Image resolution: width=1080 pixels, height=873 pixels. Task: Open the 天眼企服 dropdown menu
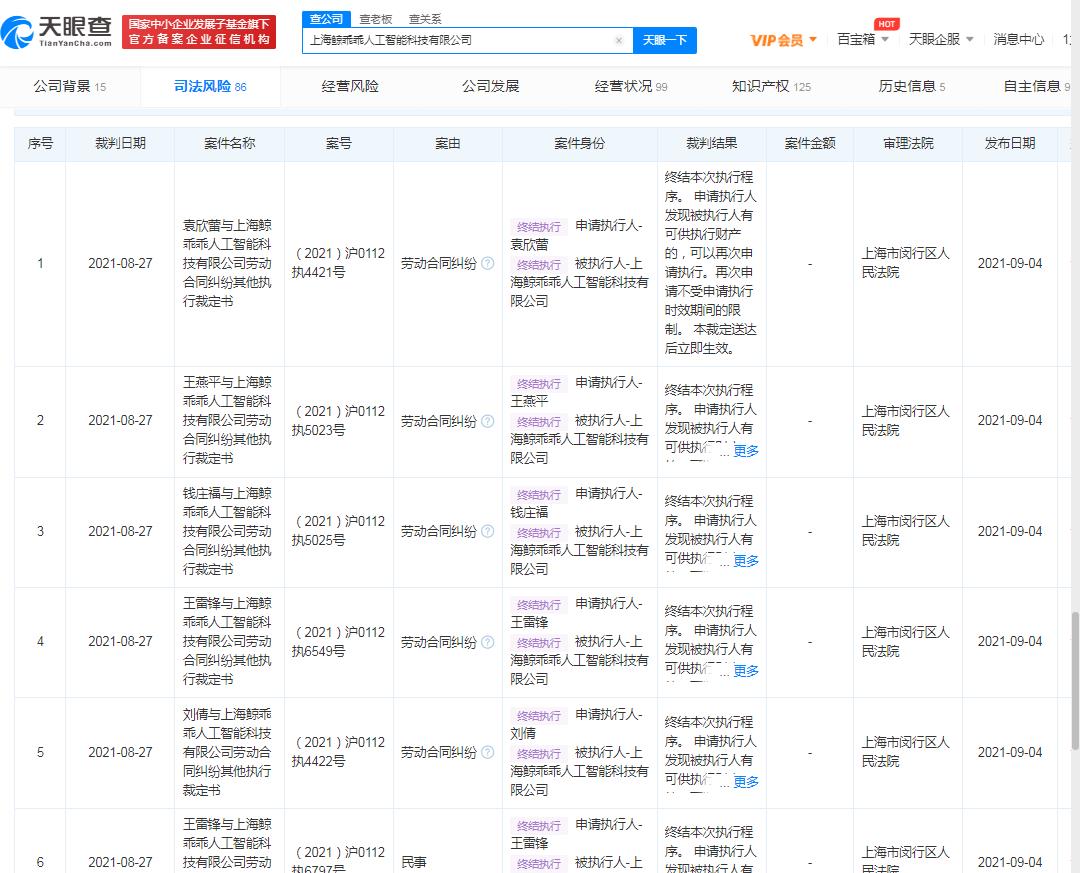(940, 40)
